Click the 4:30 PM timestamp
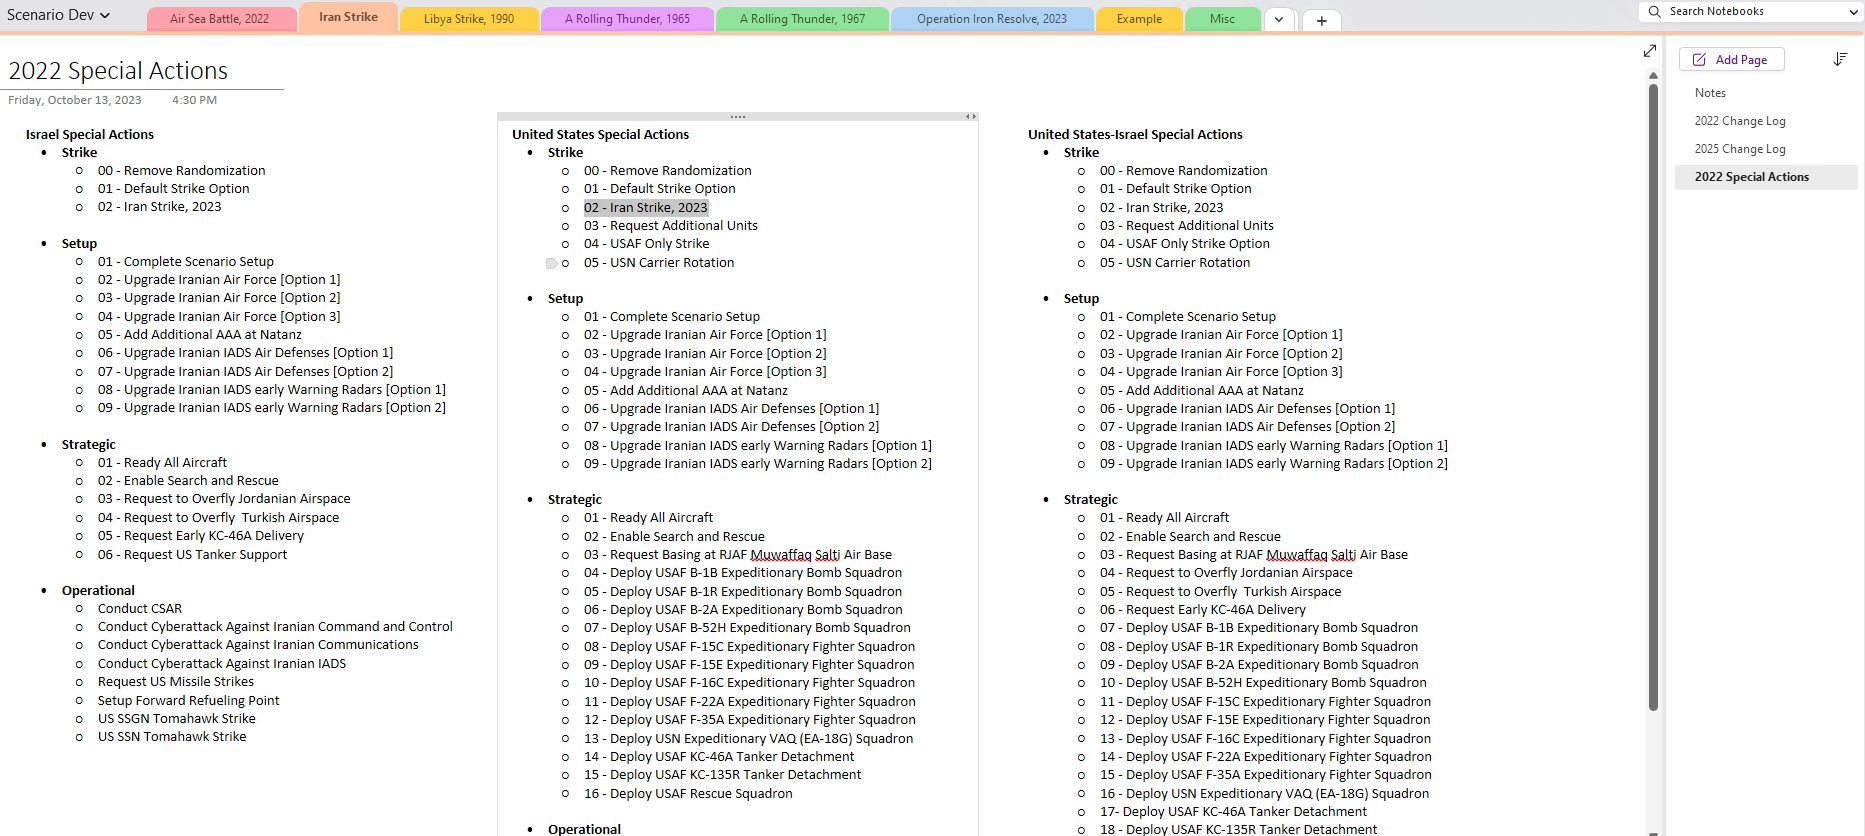This screenshot has height=836, width=1865. click(x=194, y=100)
